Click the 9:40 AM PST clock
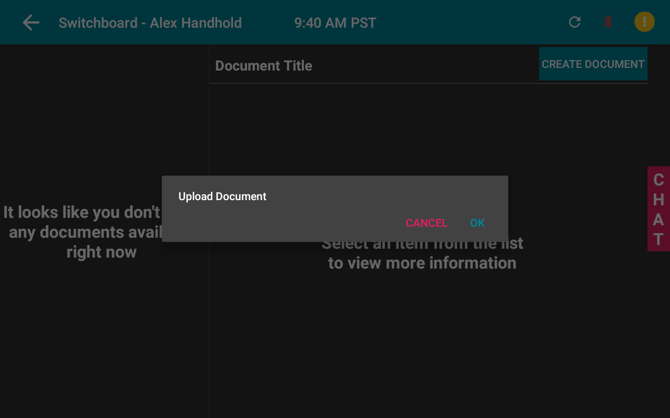The image size is (670, 418). point(335,23)
